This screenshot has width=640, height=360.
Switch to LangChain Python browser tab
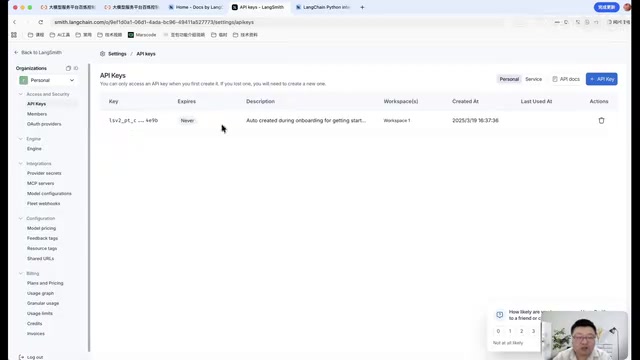click(x=323, y=7)
